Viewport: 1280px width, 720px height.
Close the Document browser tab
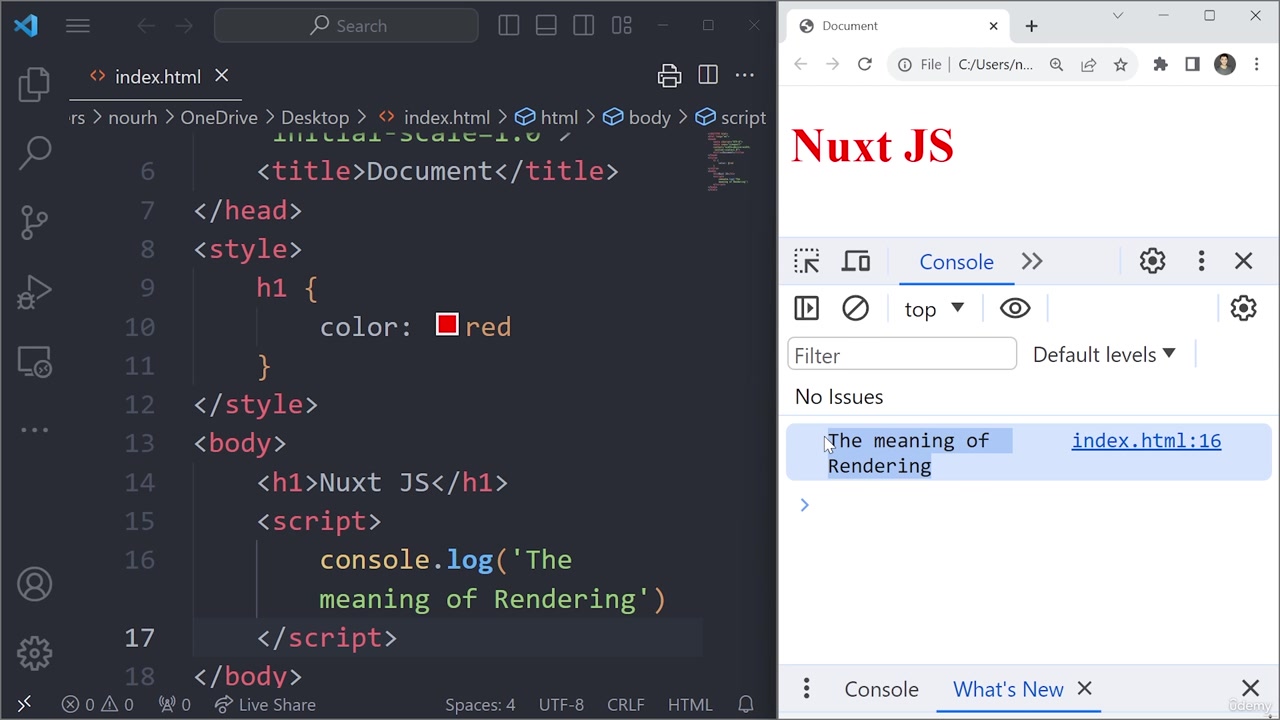(x=993, y=26)
